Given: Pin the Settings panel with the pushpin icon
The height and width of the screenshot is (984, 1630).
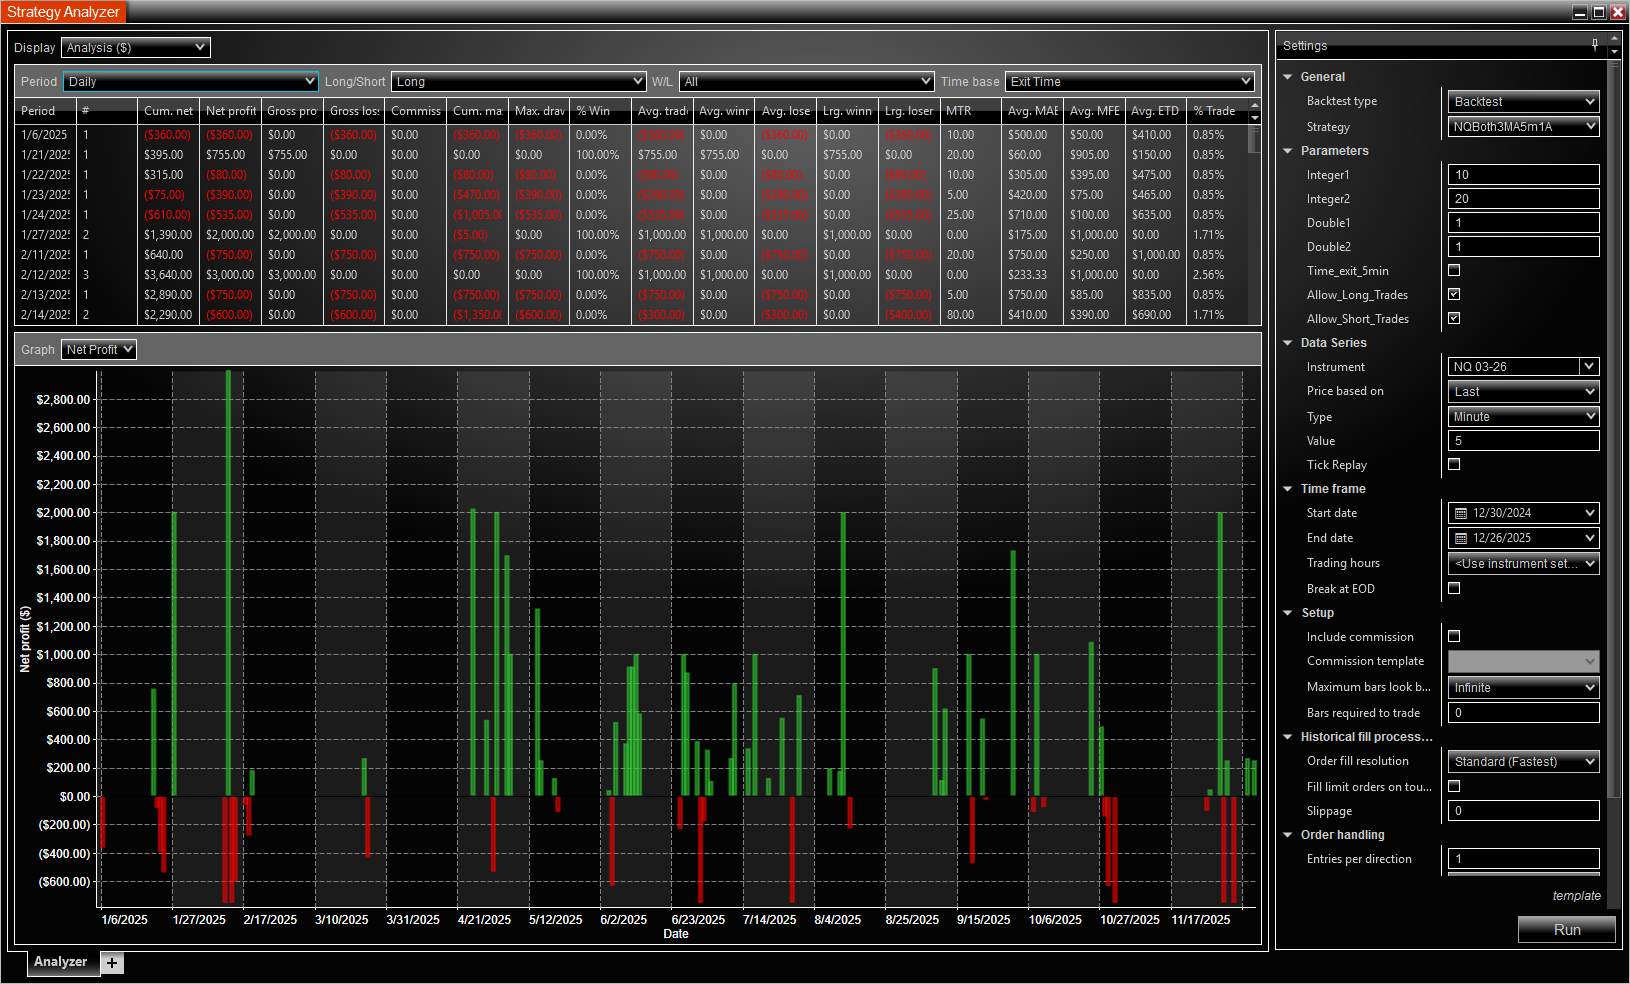Looking at the screenshot, I should 1594,44.
